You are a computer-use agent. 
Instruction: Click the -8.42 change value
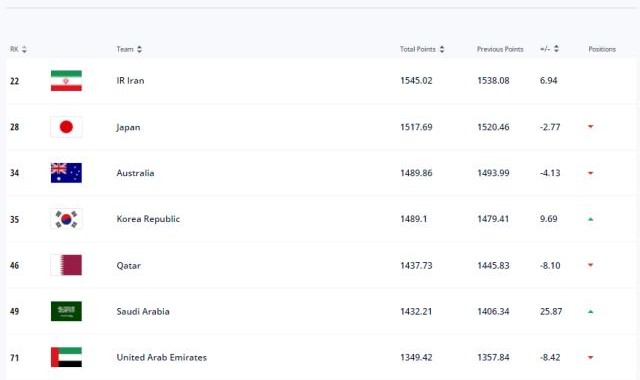point(550,357)
